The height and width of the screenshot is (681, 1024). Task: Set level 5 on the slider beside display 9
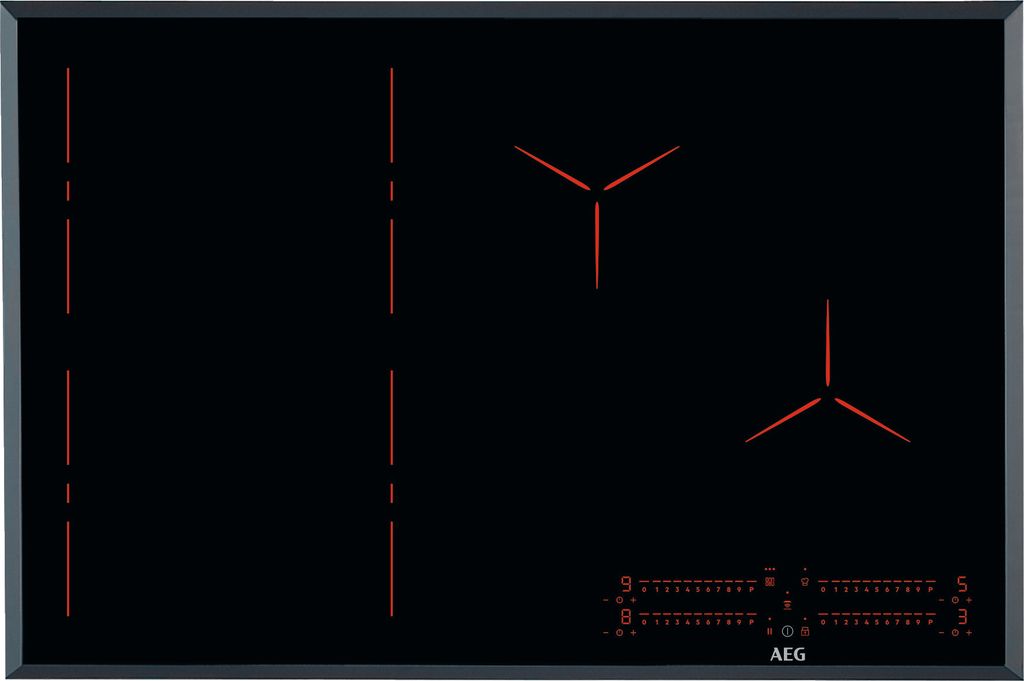tap(697, 589)
